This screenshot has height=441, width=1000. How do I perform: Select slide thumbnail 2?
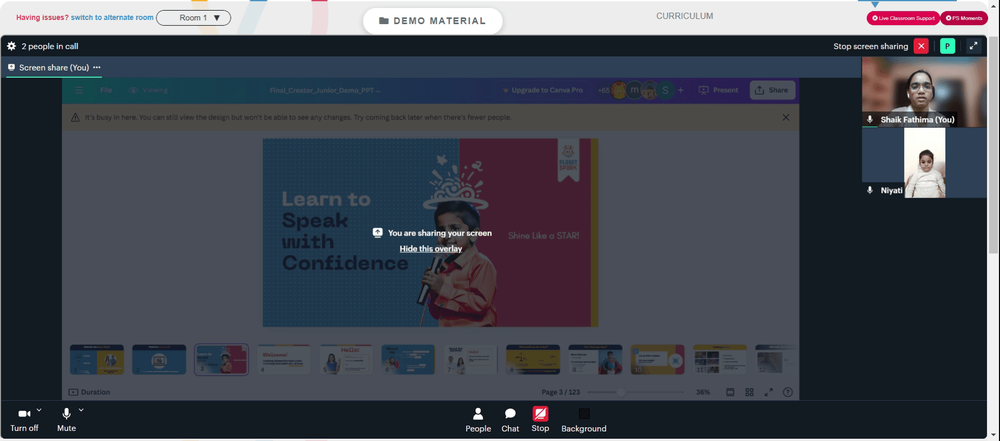159,359
